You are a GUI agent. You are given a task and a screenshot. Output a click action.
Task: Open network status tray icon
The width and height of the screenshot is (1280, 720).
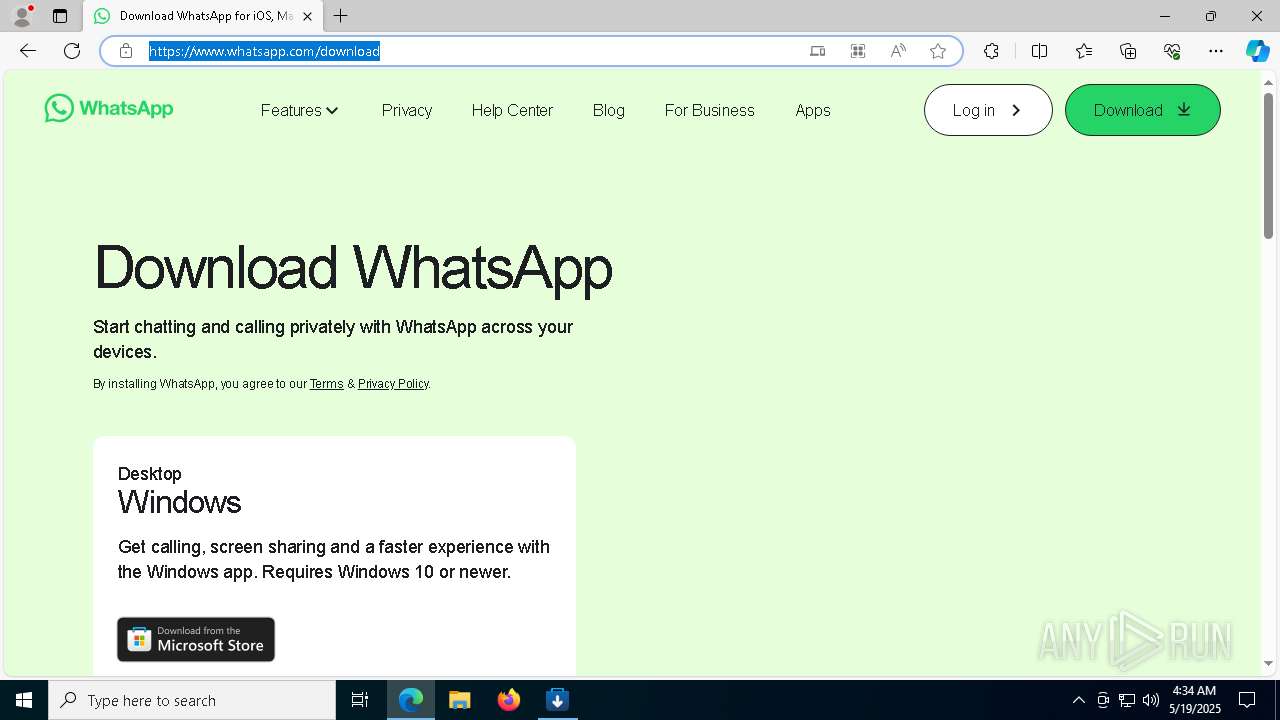[x=1127, y=700]
